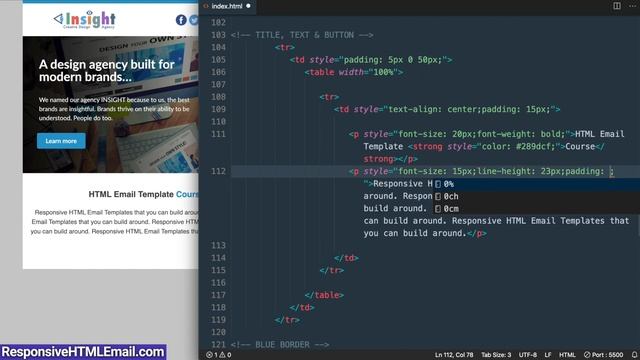Click the 'text-align: center' td code line
This screenshot has width=640, height=360.
tap(447, 109)
